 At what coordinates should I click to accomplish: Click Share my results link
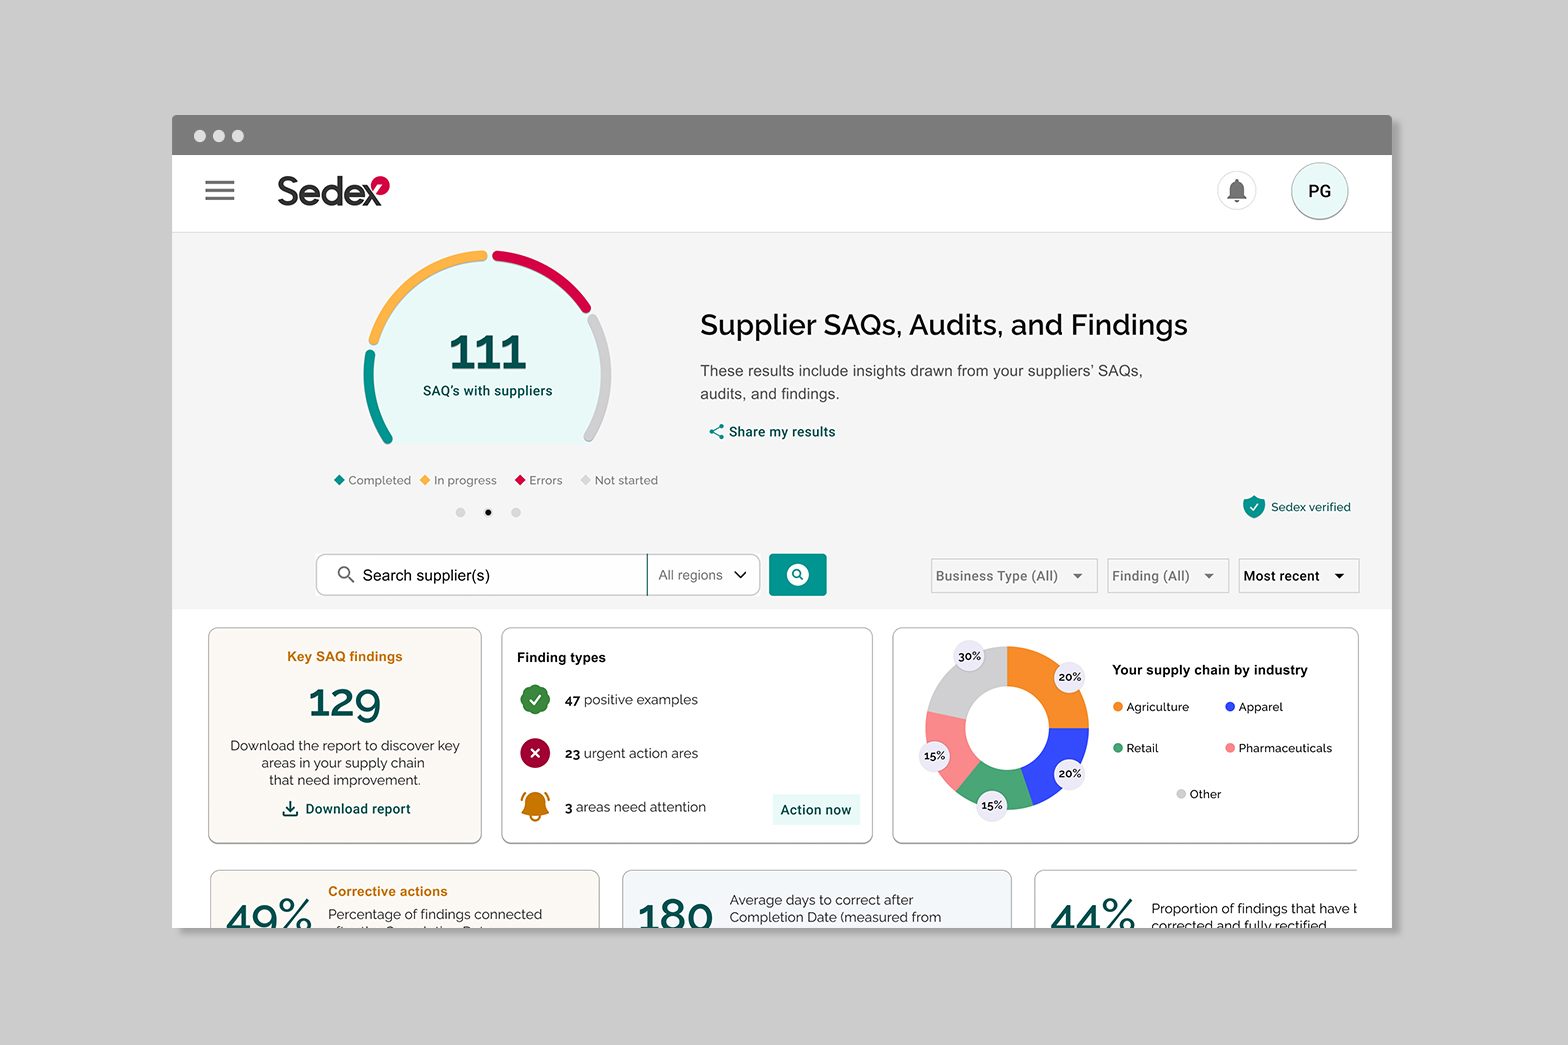(x=772, y=432)
